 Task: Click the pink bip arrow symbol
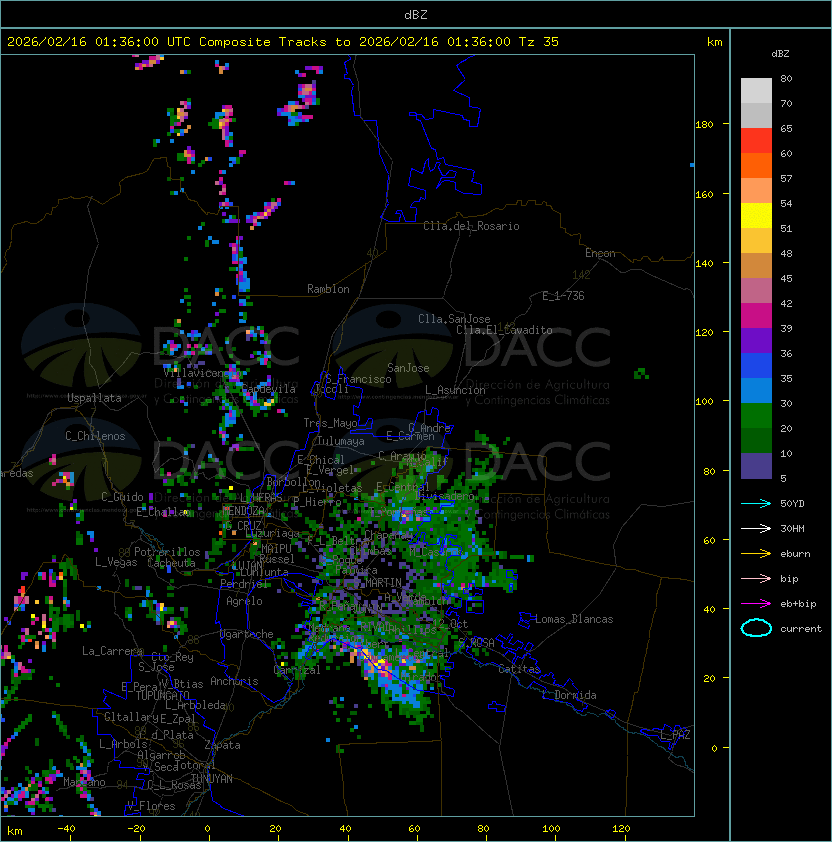(756, 578)
